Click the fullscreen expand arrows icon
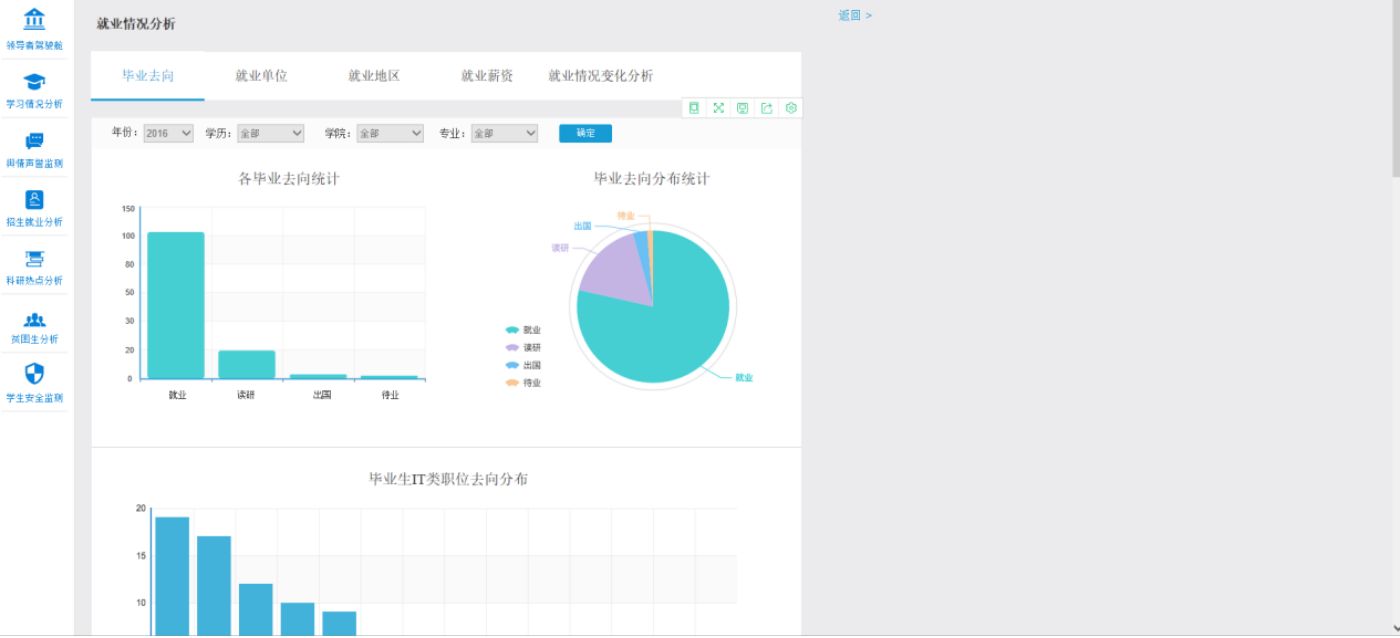This screenshot has height=638, width=1400. 718,108
